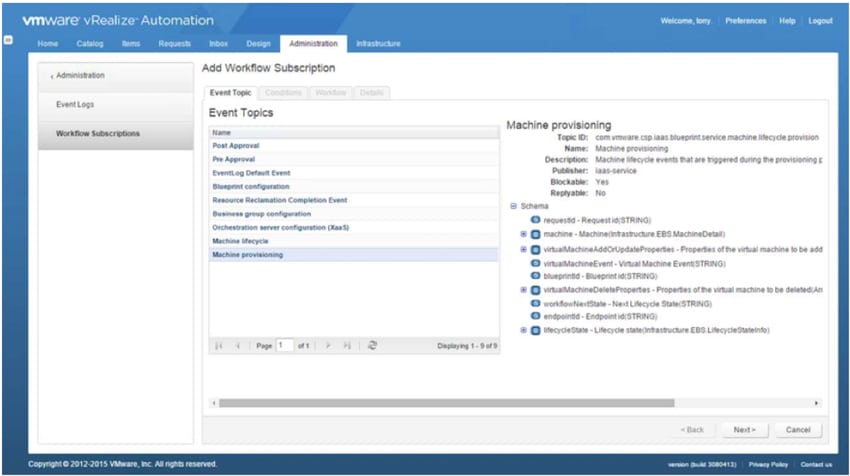Image resolution: width=850 pixels, height=476 pixels.
Task: Open the Infrastructure tab
Action: click(x=378, y=43)
